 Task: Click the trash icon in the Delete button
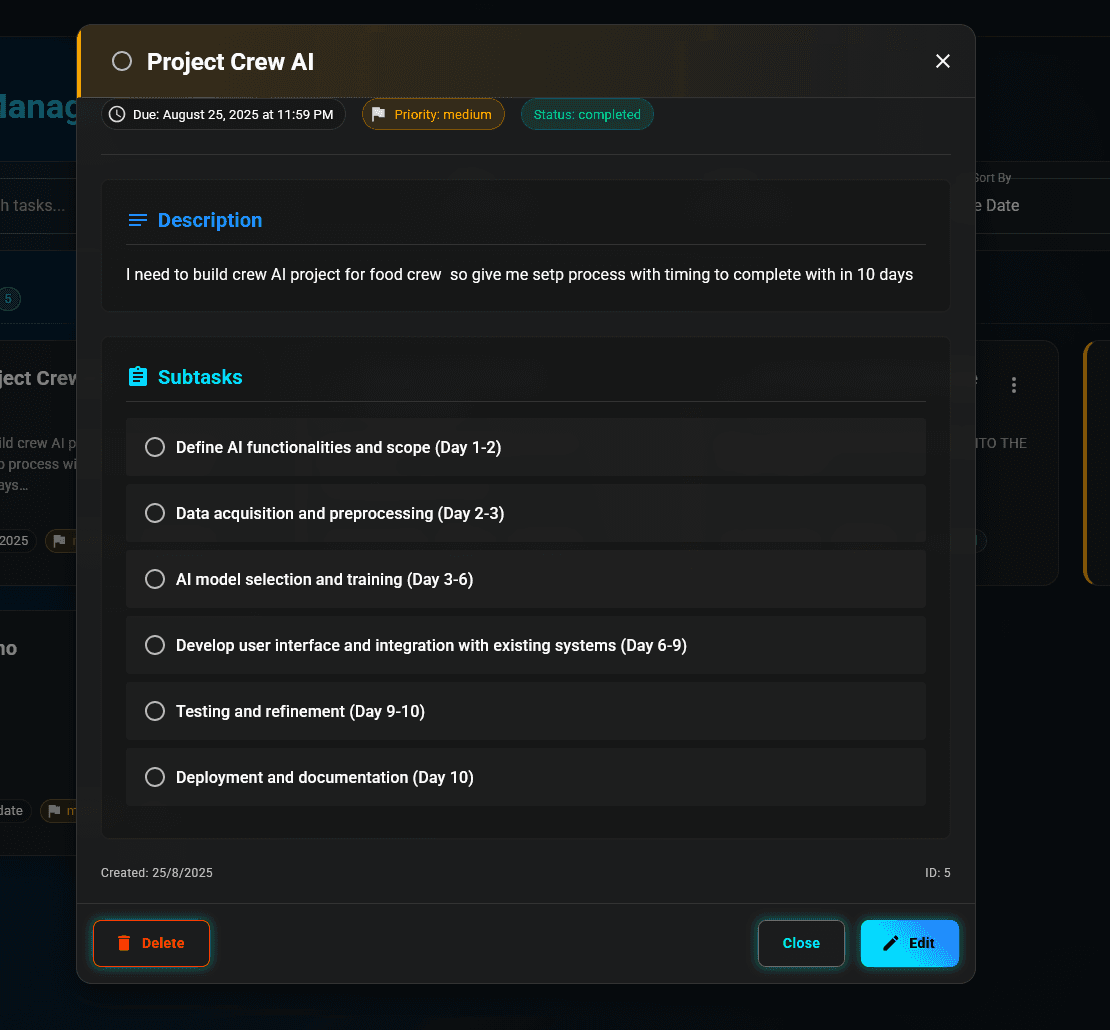pyautogui.click(x=123, y=943)
